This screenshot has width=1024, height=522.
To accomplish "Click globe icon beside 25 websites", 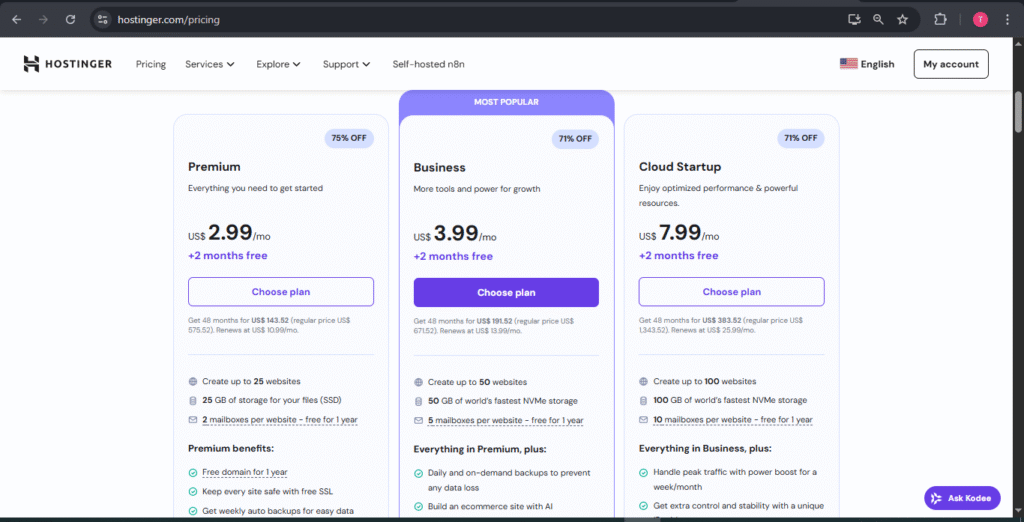I will tap(193, 382).
